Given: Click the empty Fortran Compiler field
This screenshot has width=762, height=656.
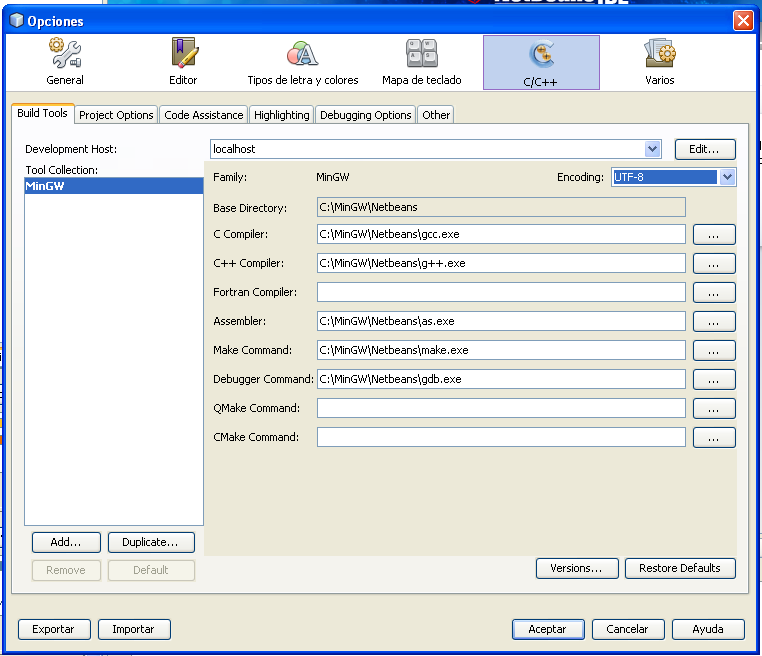Looking at the screenshot, I should click(x=501, y=292).
